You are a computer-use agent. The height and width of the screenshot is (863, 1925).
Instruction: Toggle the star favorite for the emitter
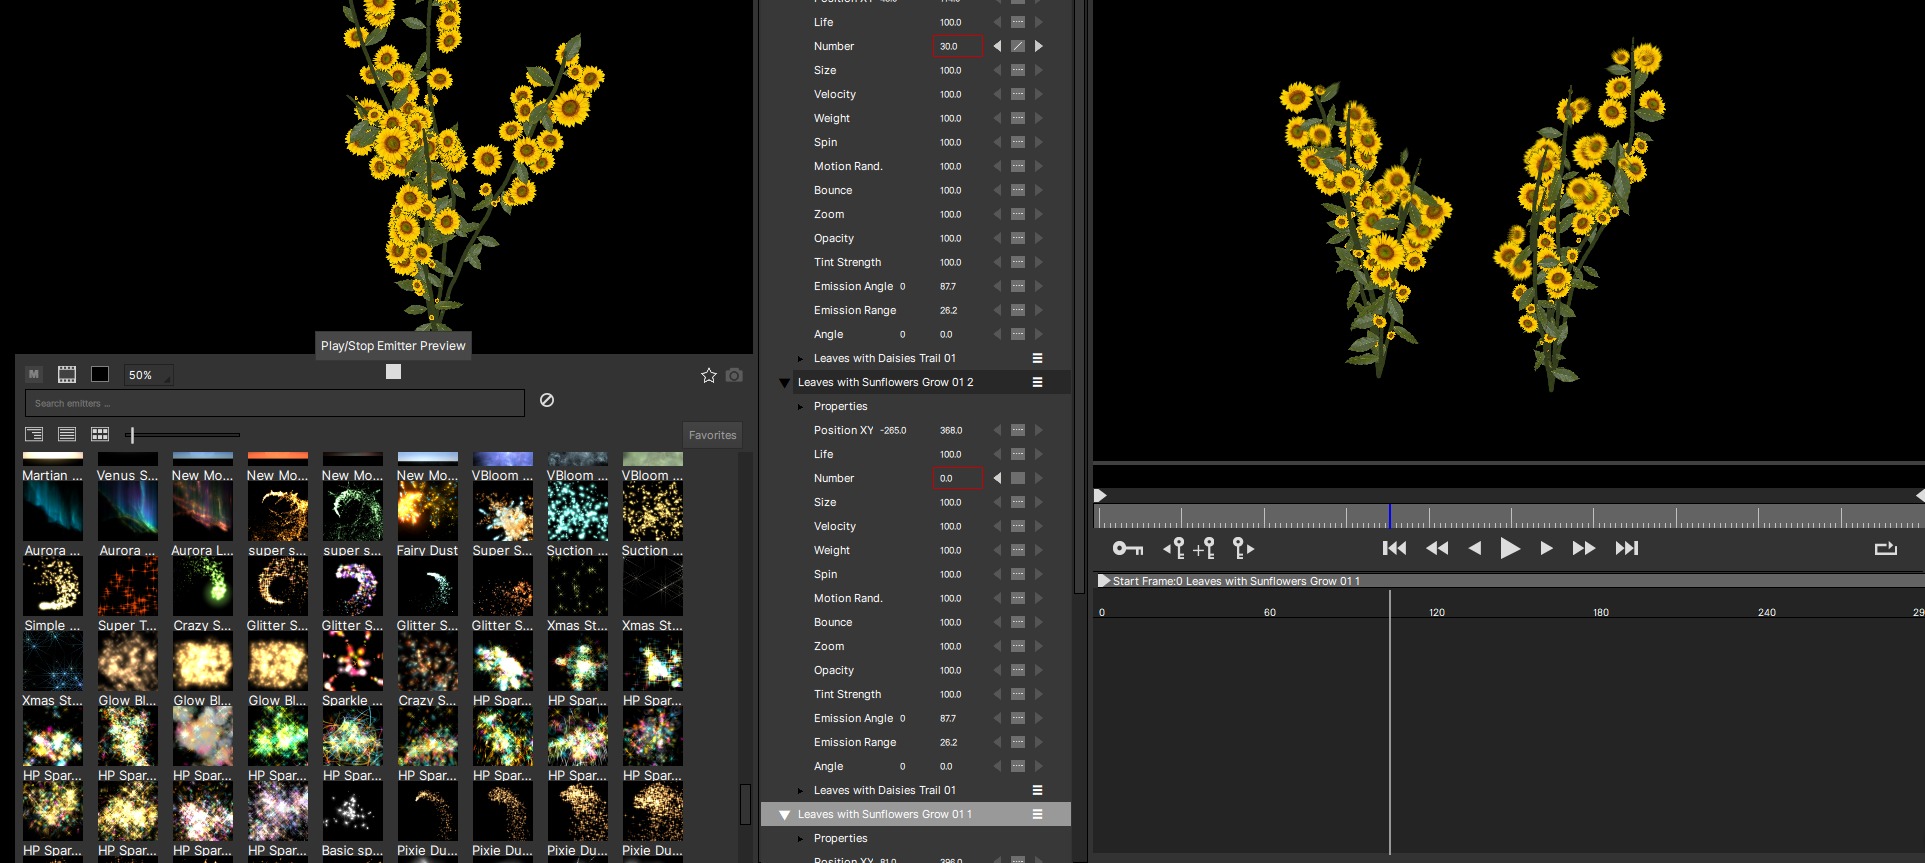[709, 375]
